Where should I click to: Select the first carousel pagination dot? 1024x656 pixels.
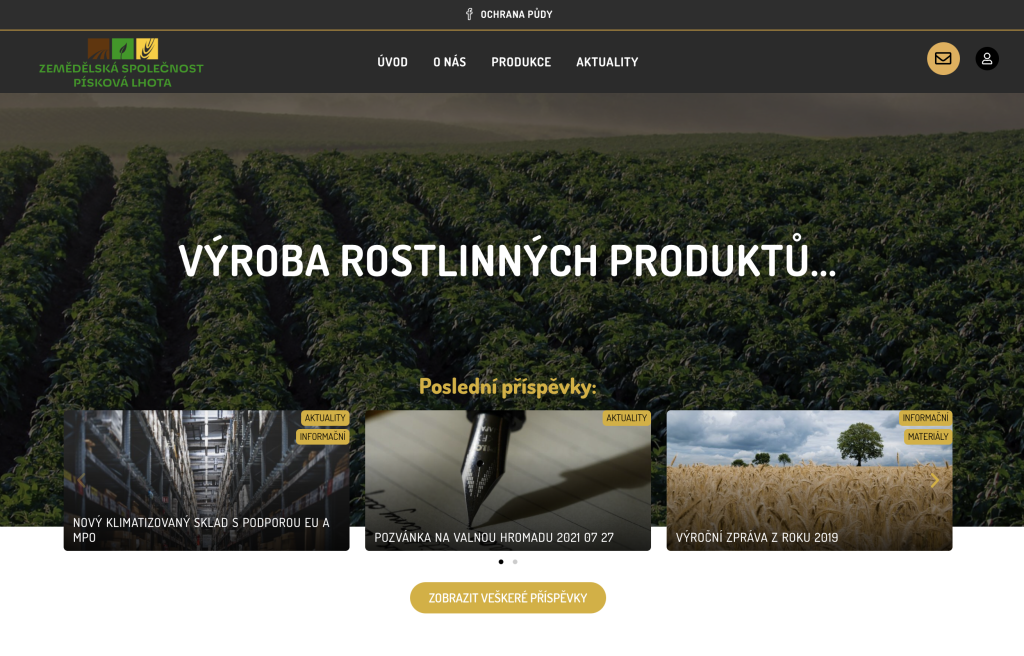(x=501, y=562)
